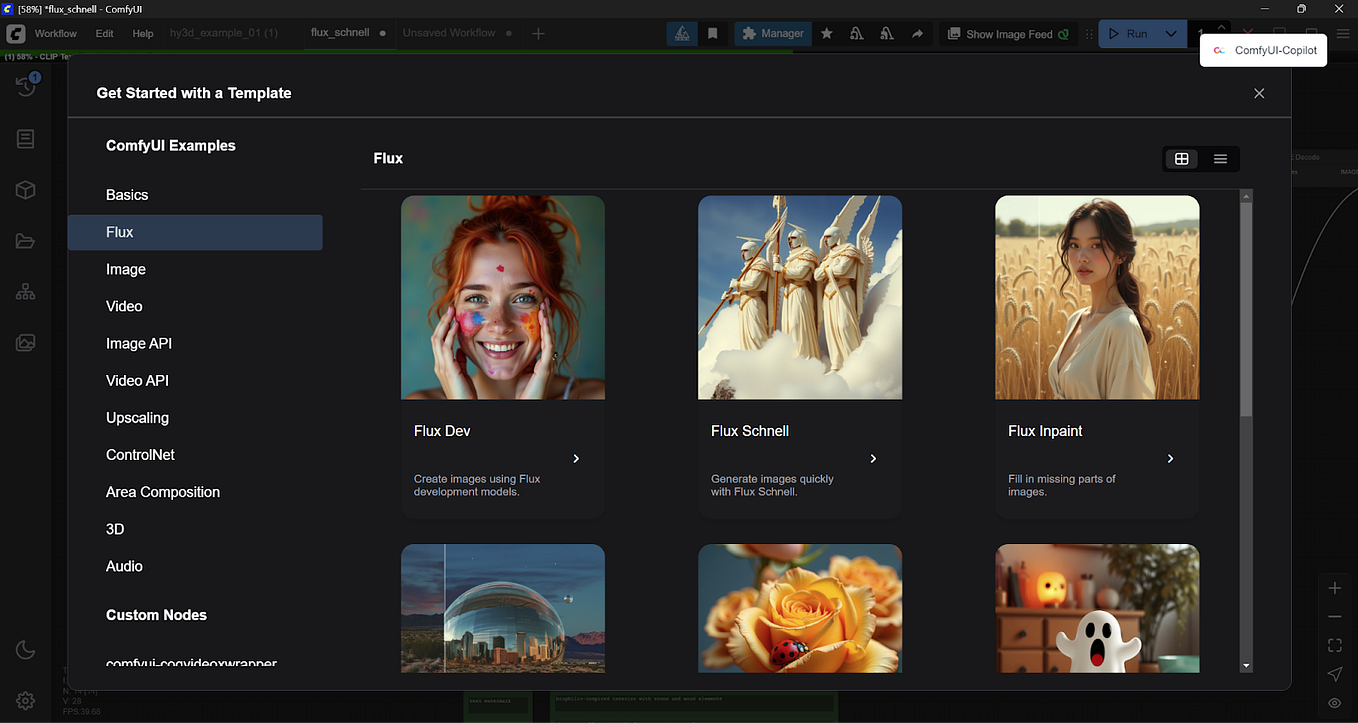1358x723 pixels.
Task: Open ComfyUI settings with the gear icon
Action: pyautogui.click(x=25, y=700)
